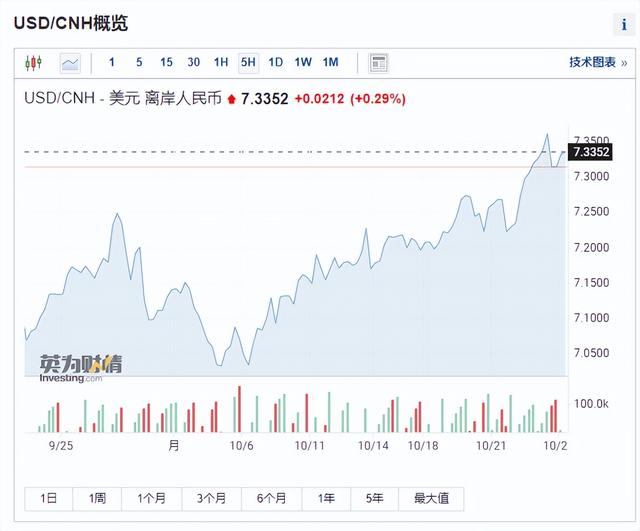Switch to the 1D interval
This screenshot has width=640, height=531.
pos(276,62)
